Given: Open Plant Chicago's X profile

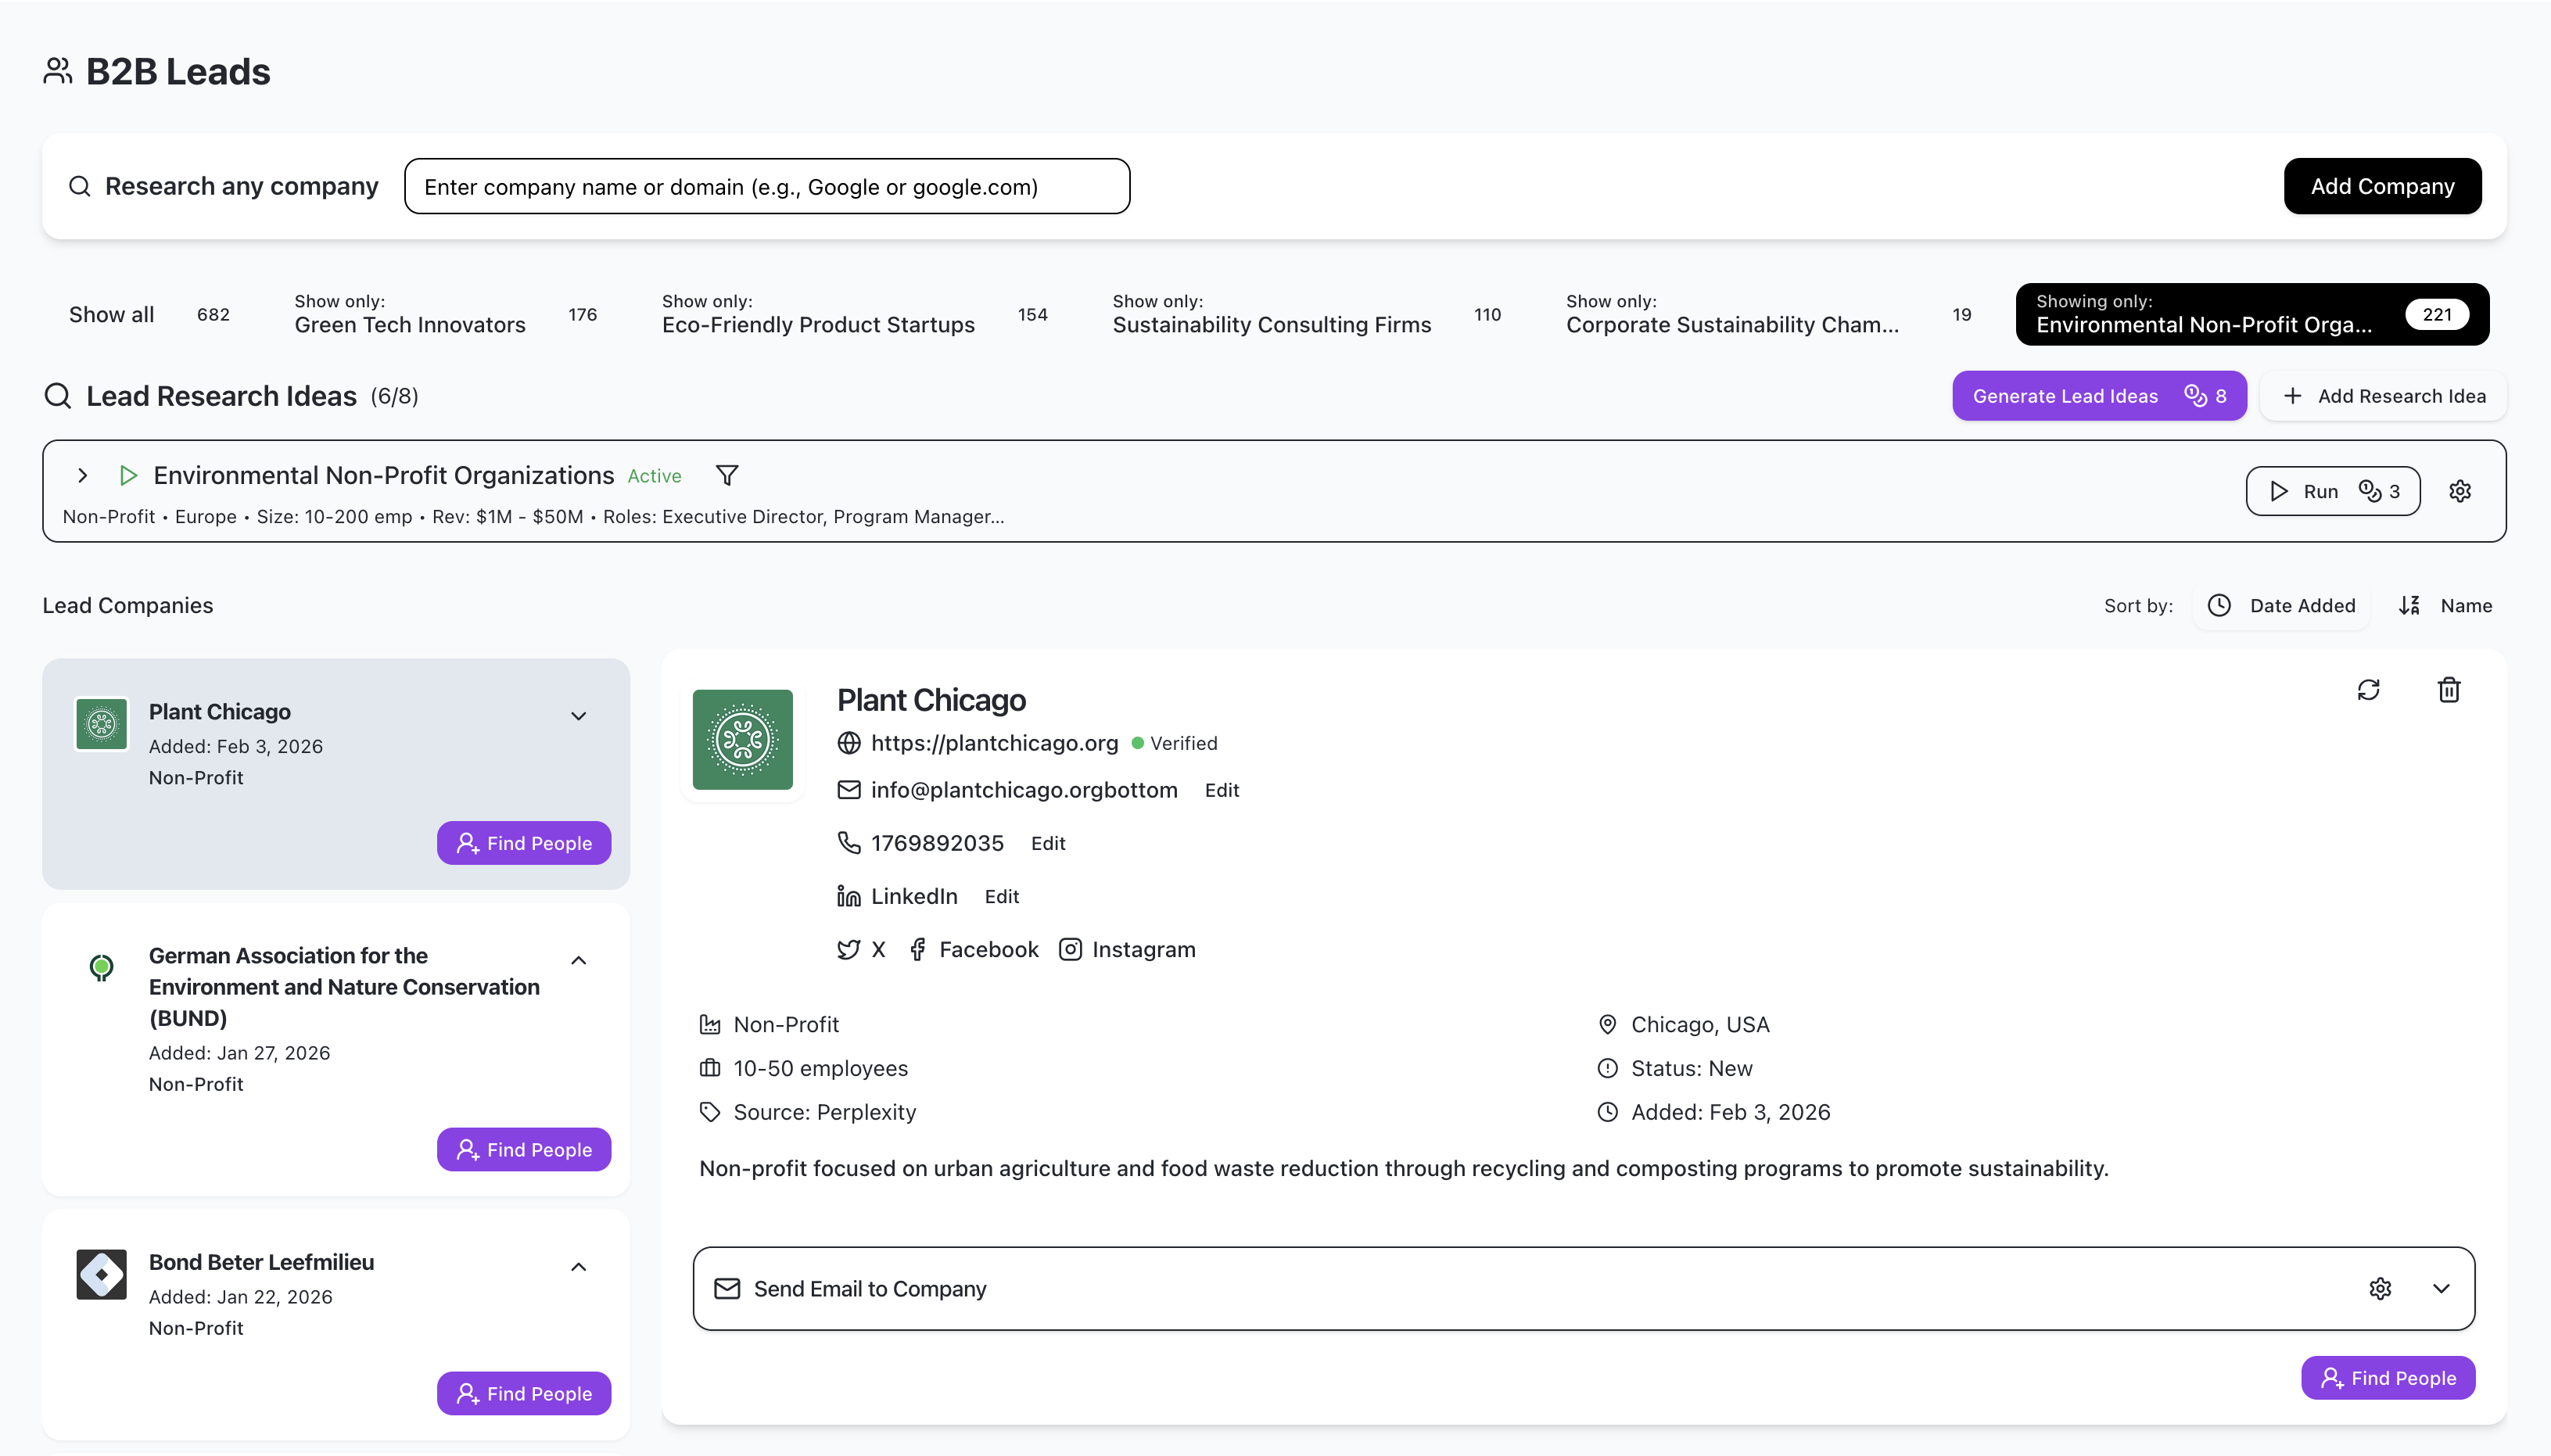Looking at the screenshot, I should (861, 949).
